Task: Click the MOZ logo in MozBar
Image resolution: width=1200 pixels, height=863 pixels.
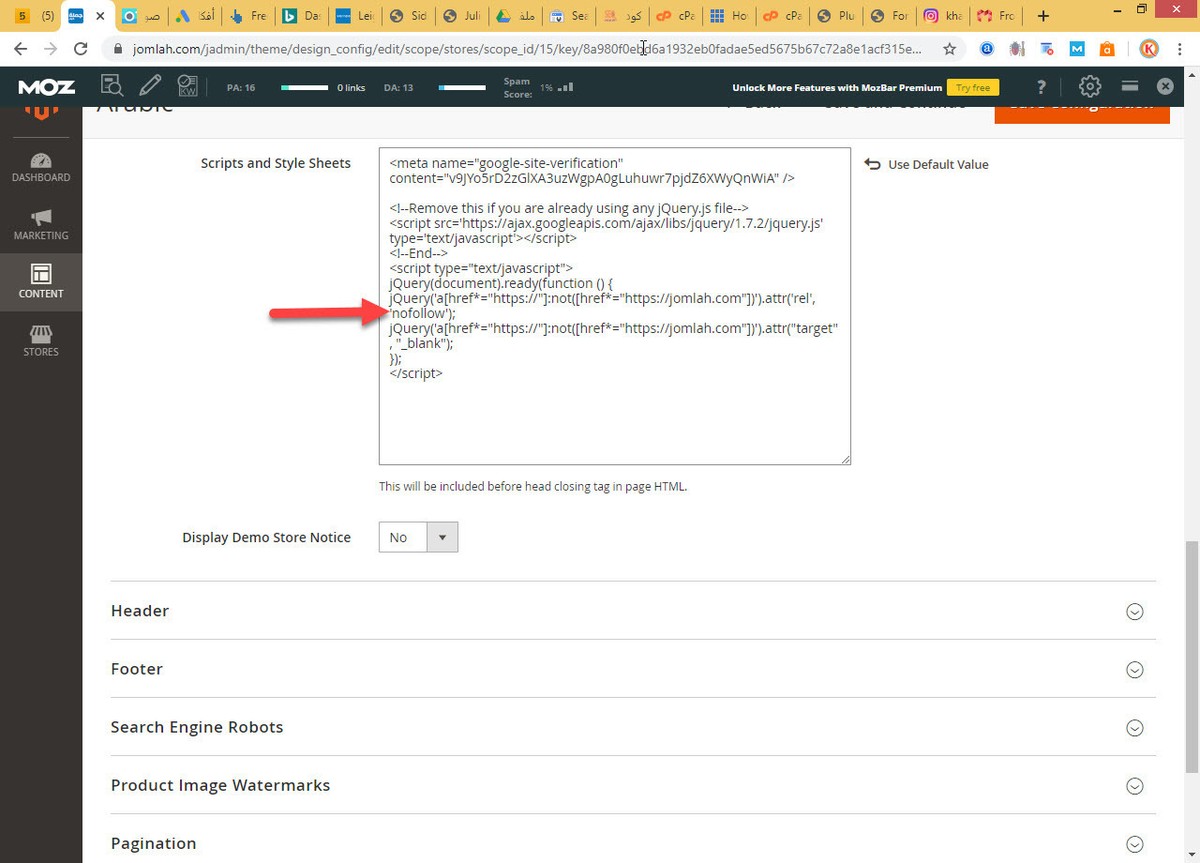Action: (x=47, y=87)
